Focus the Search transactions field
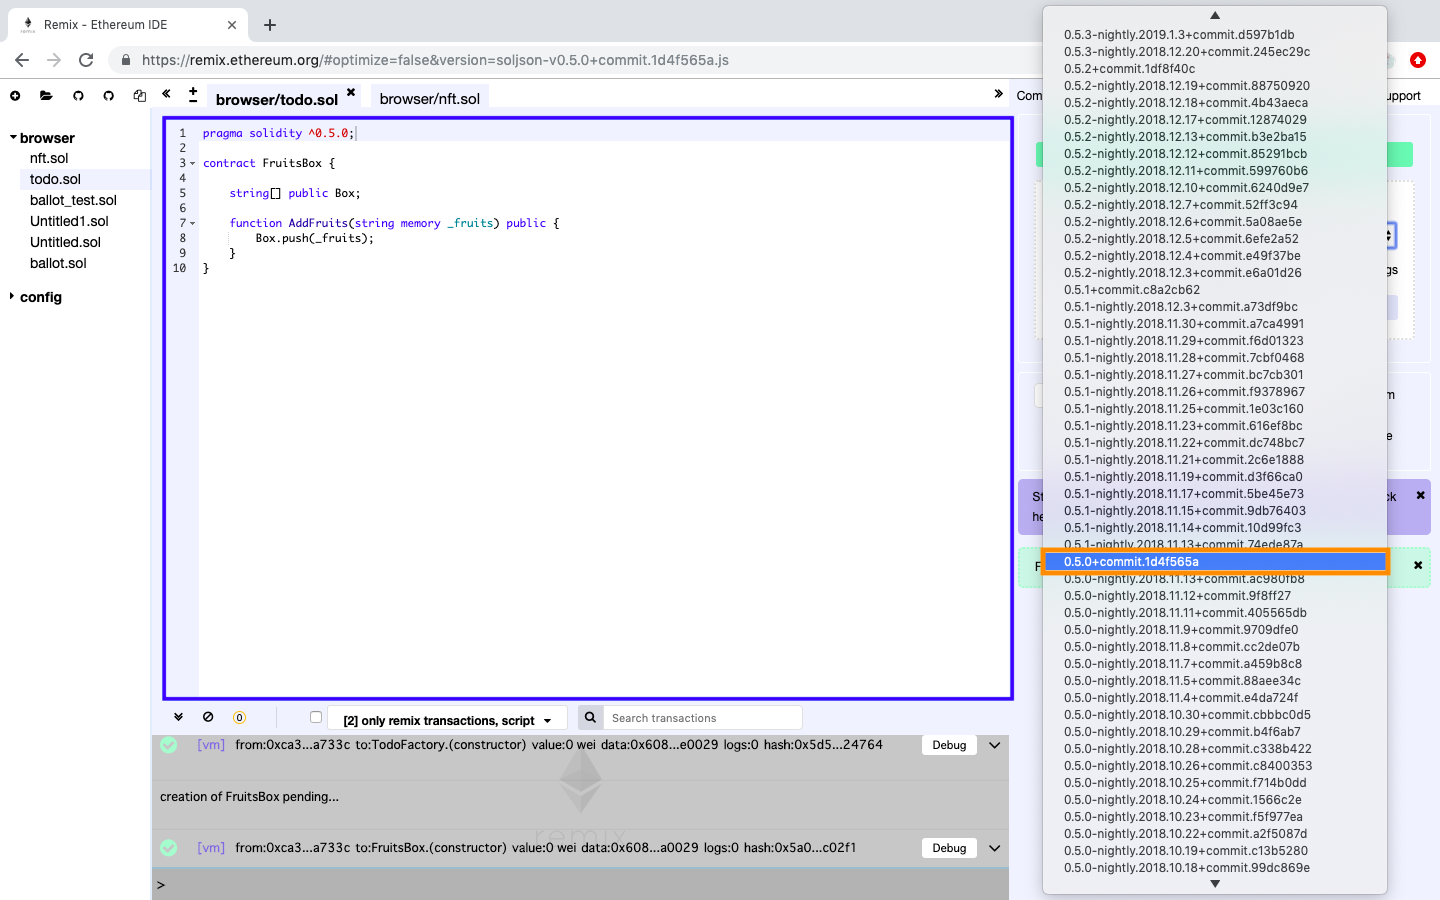1440x900 pixels. (x=702, y=718)
